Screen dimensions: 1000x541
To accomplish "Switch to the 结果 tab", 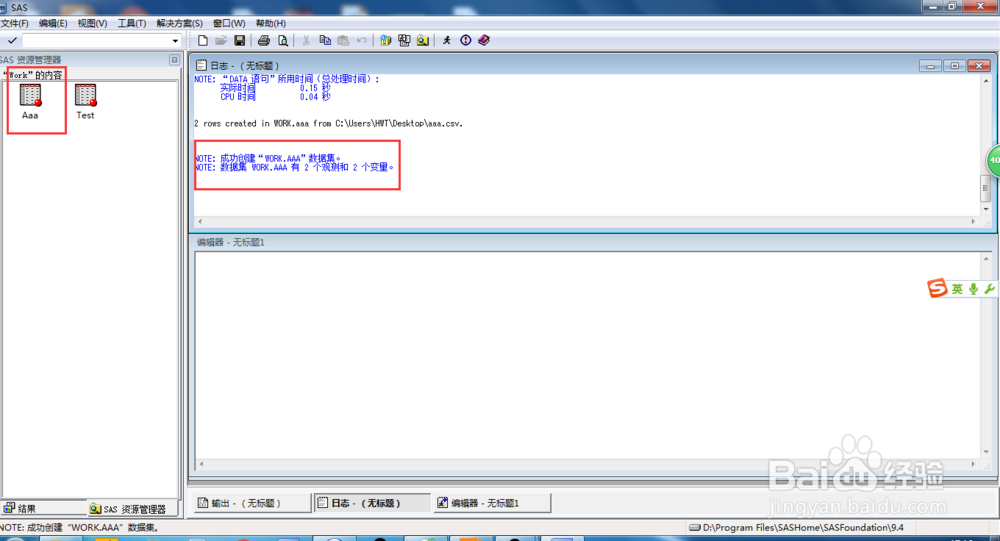I will (x=43, y=508).
